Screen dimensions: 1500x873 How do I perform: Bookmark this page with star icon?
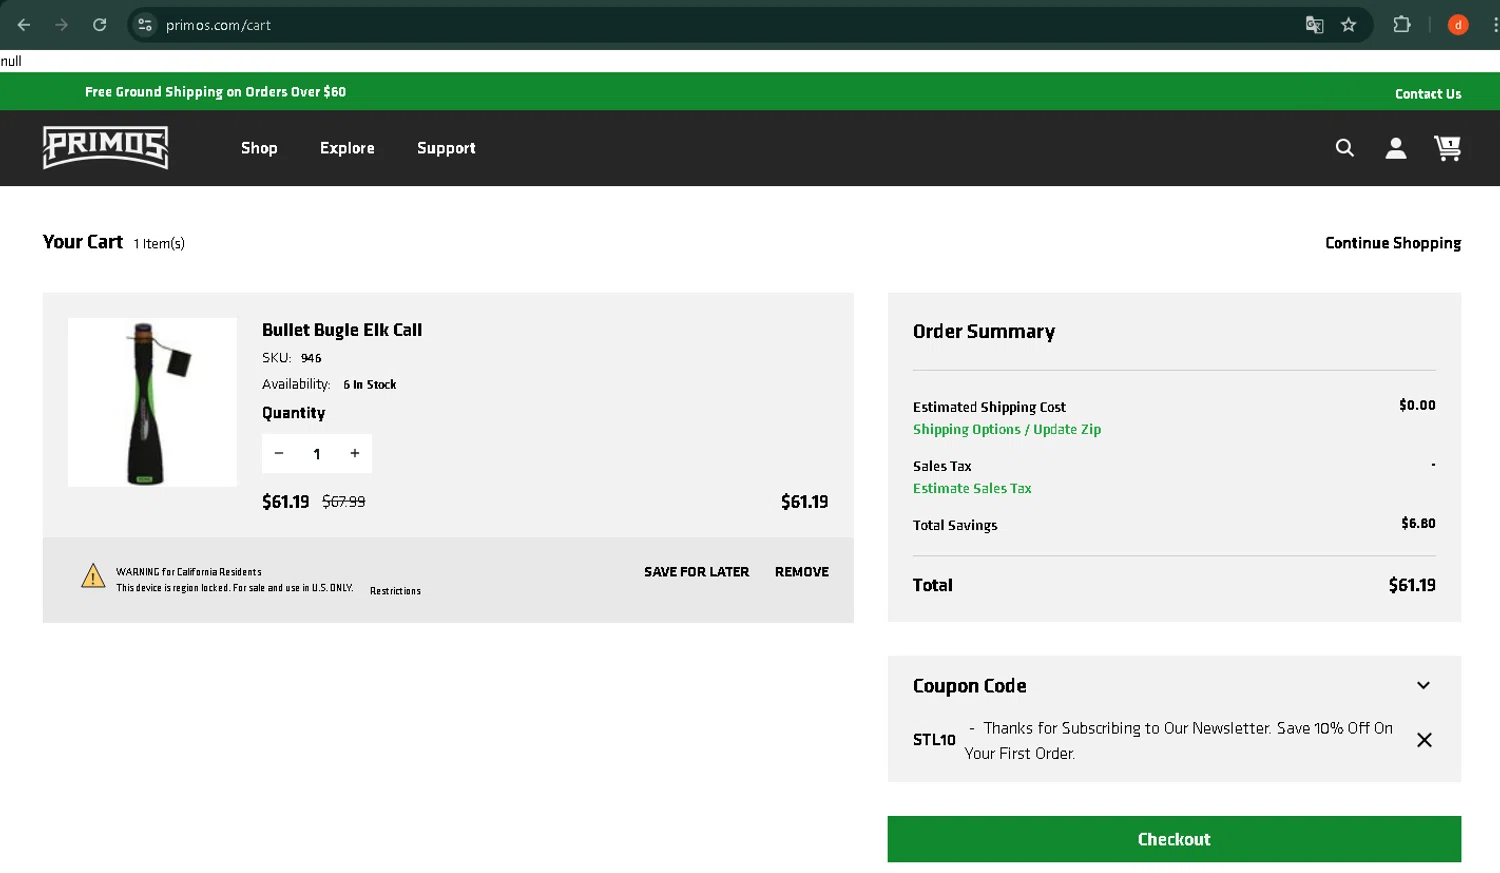click(x=1349, y=25)
